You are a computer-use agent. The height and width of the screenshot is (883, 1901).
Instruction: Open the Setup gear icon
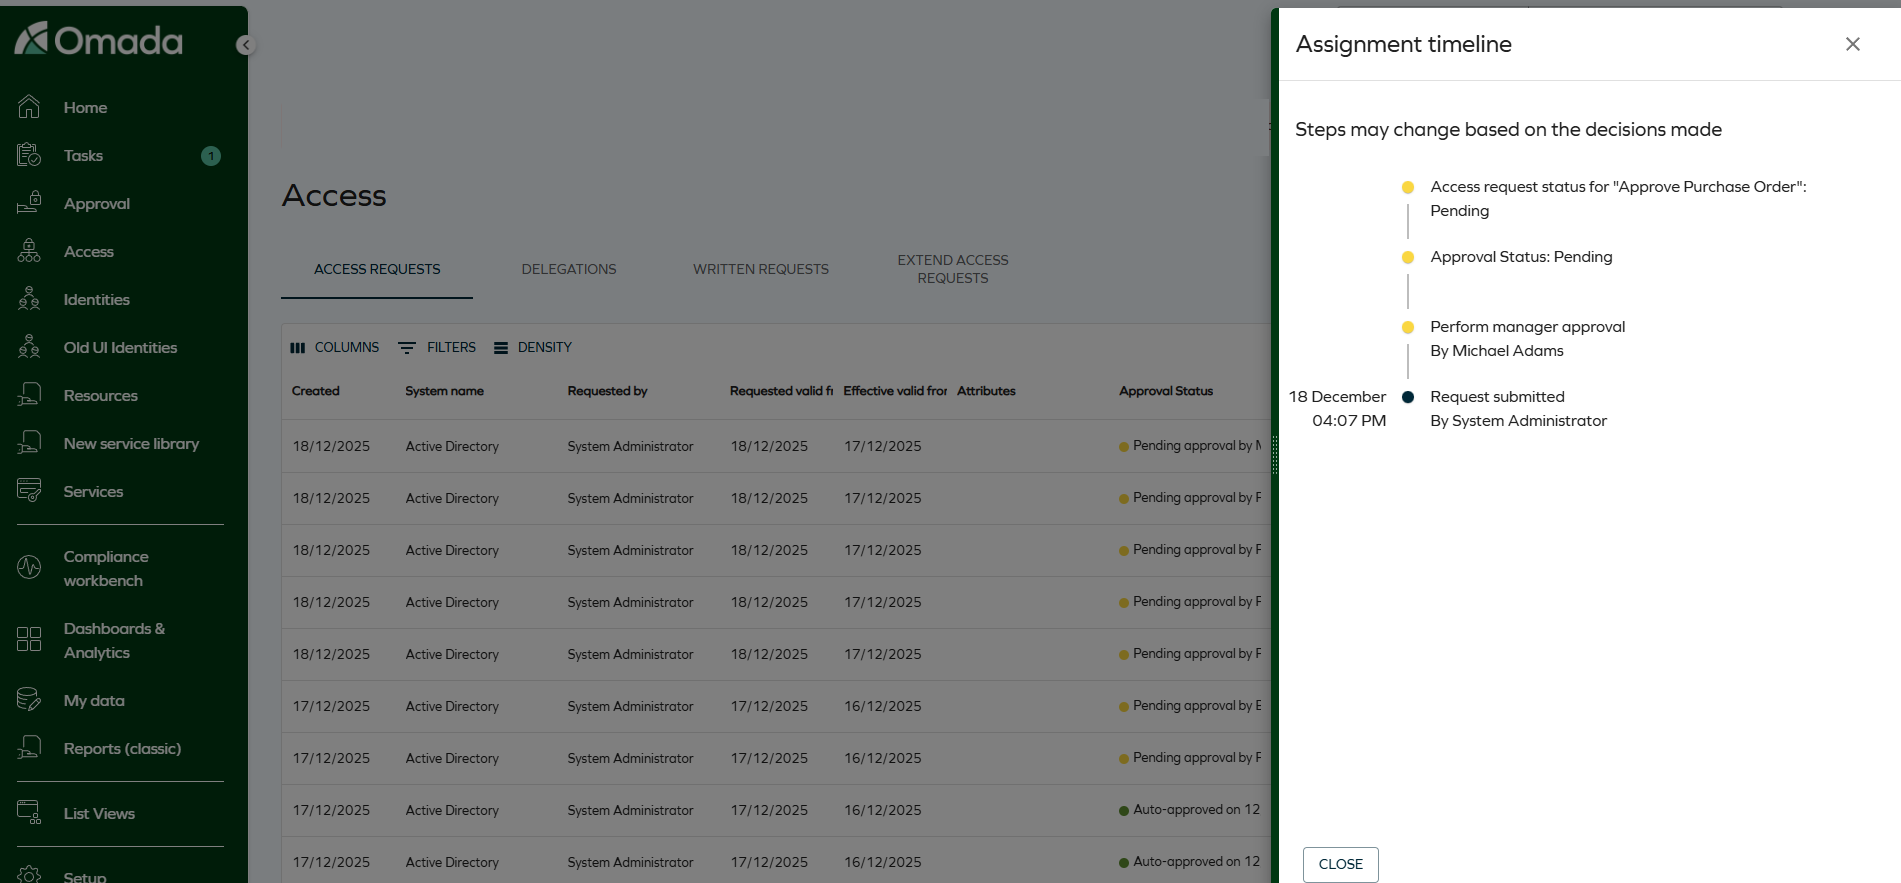[x=29, y=874]
